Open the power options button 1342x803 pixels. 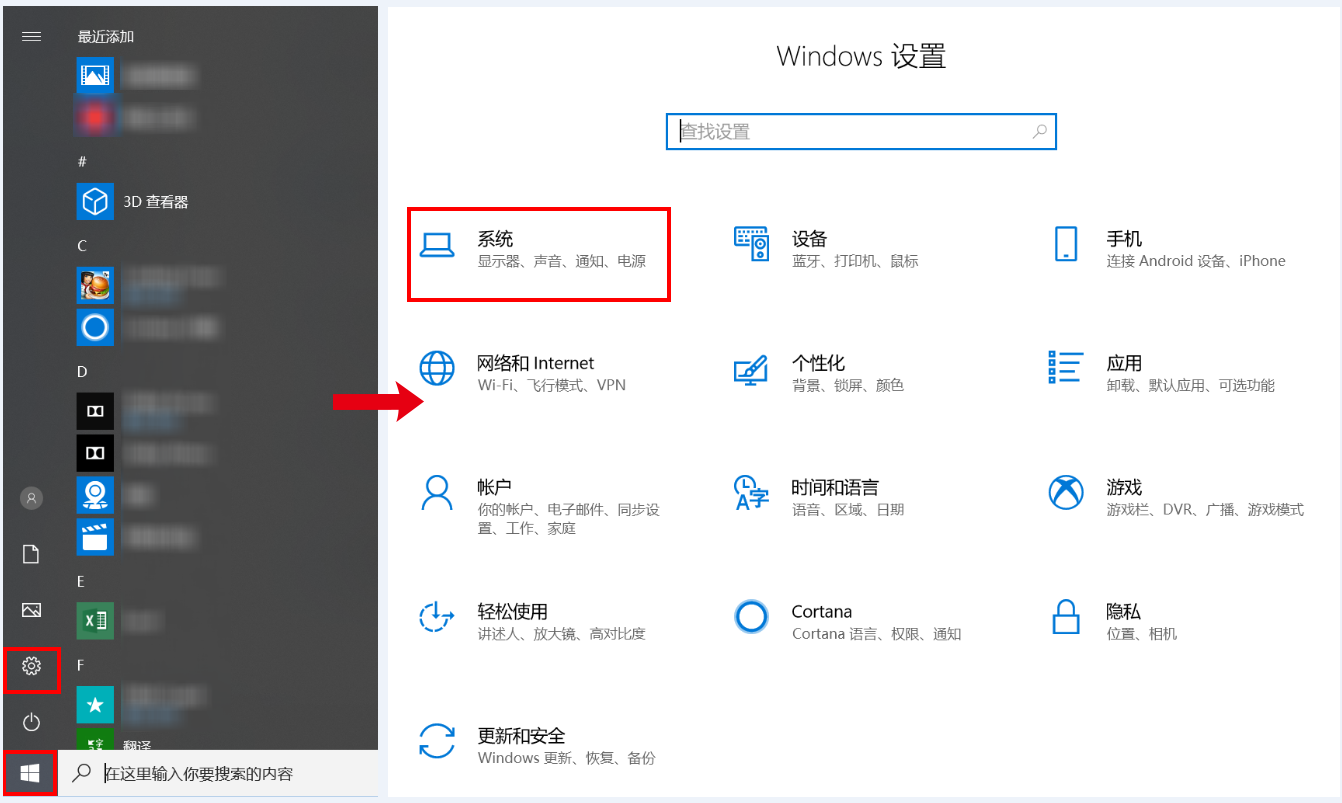click(x=31, y=721)
